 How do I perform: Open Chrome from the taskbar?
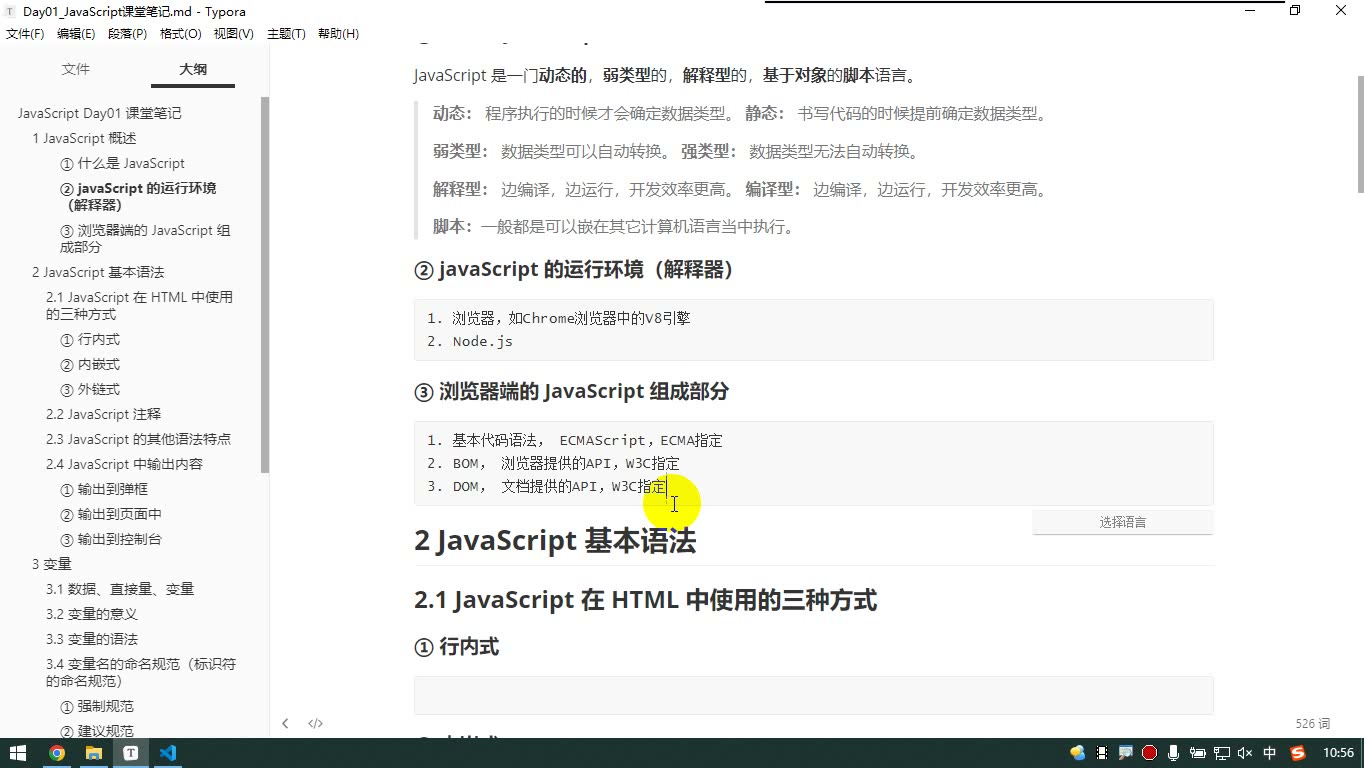coord(57,753)
